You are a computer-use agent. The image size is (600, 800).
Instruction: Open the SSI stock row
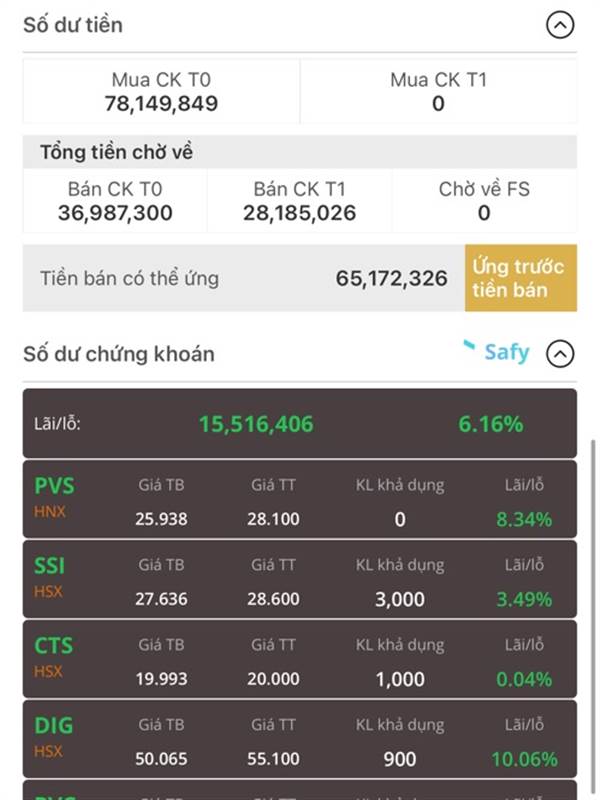(299, 580)
